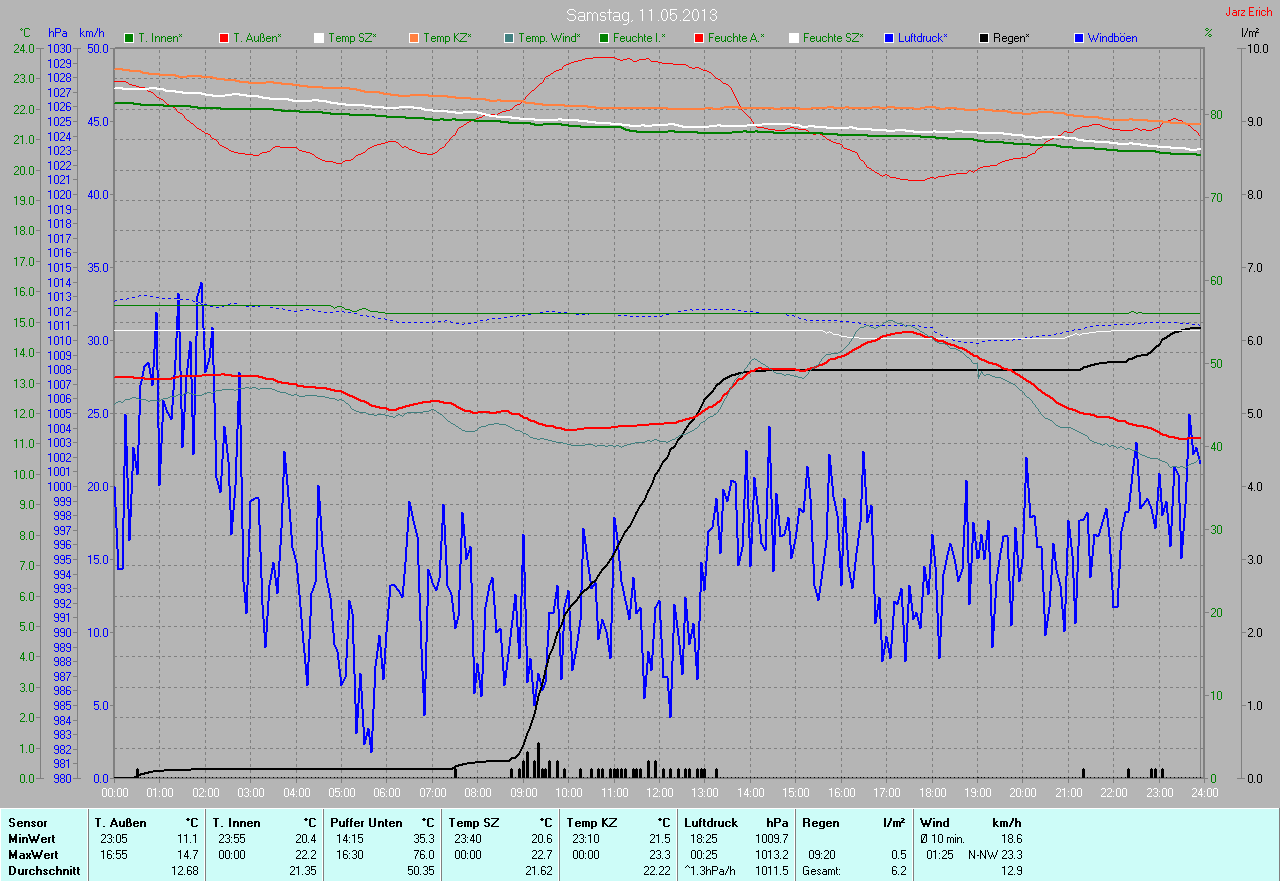Image resolution: width=1280 pixels, height=881 pixels.
Task: Click the 12:00 time axis marker
Action: (x=659, y=793)
